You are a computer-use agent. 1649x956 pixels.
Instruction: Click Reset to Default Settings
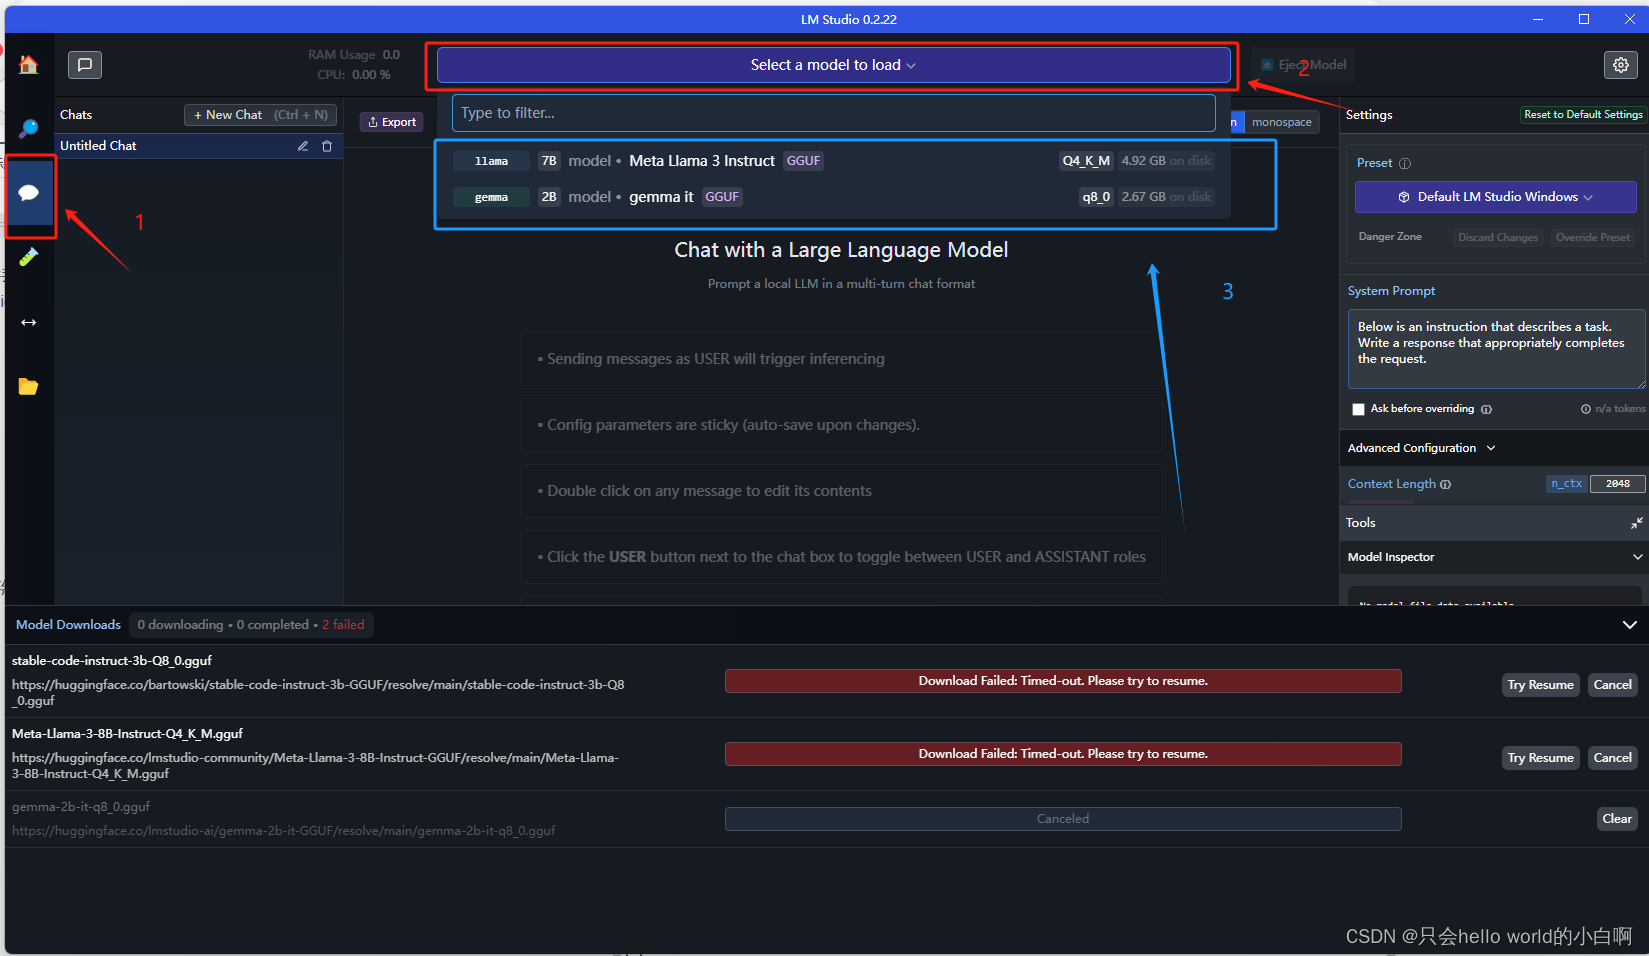[1583, 115]
